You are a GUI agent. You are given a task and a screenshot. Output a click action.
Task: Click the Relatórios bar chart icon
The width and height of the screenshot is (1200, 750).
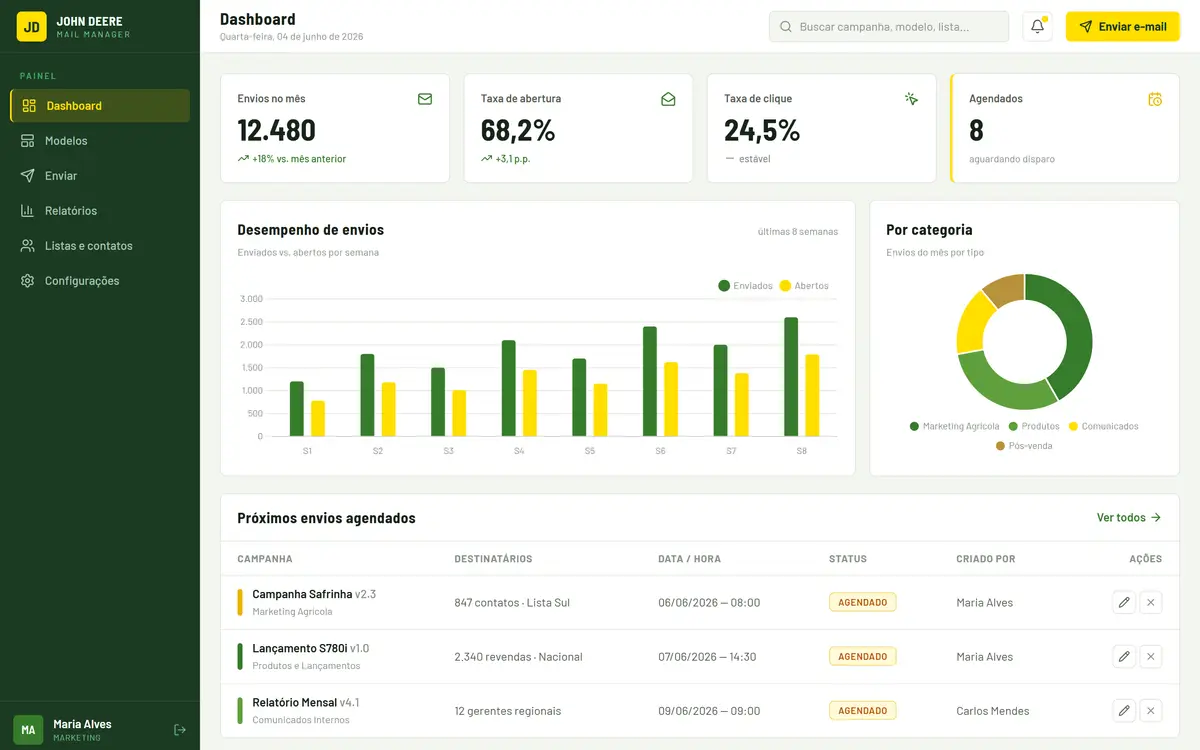[x=27, y=211]
